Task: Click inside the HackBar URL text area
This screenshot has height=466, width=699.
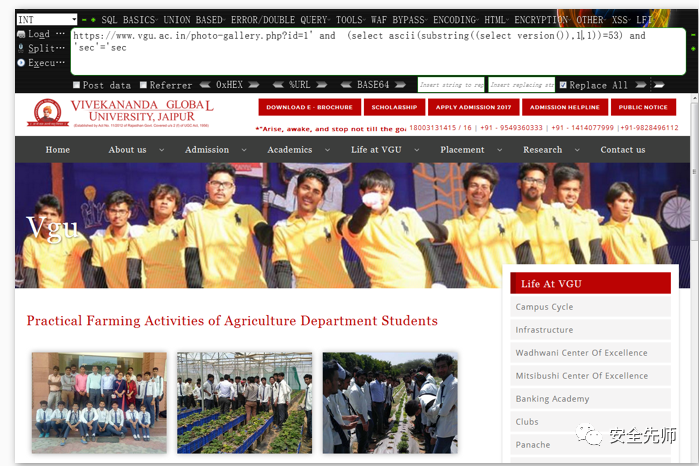Action: point(378,51)
